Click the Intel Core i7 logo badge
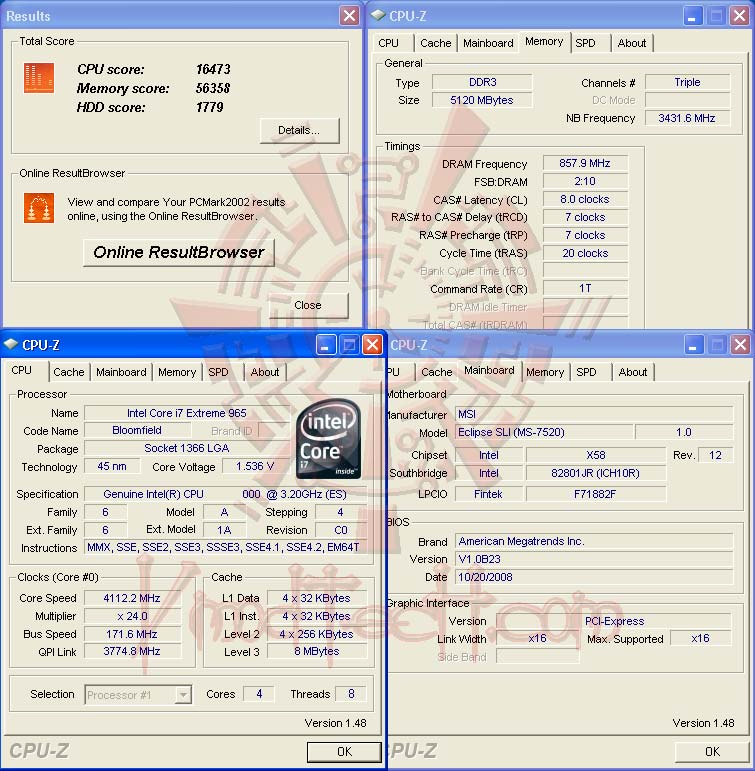Image resolution: width=755 pixels, height=771 pixels. tap(329, 439)
